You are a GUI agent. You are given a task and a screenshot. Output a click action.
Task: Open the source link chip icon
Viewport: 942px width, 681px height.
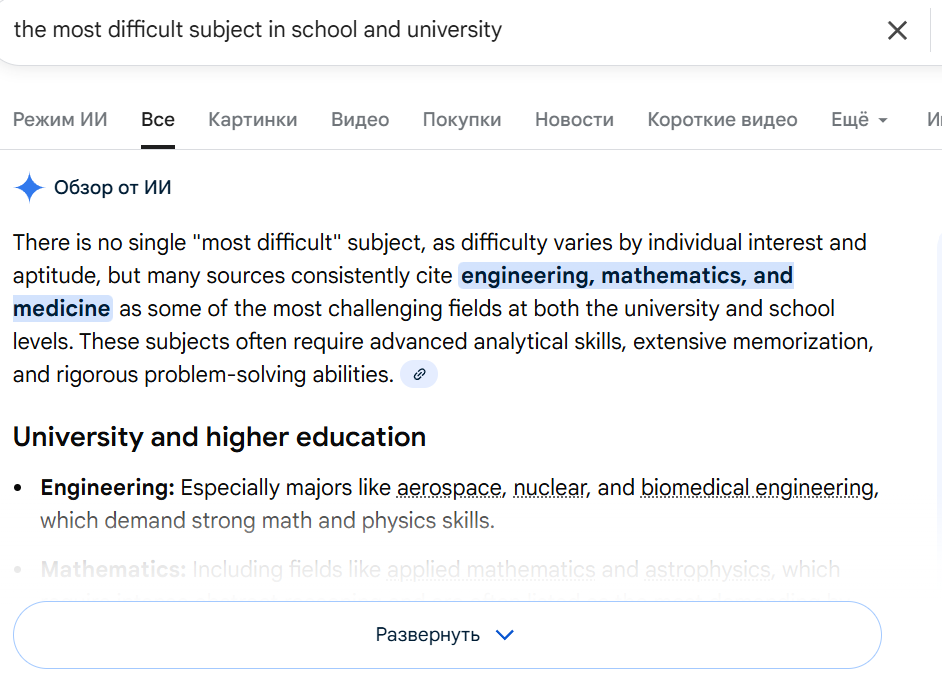click(x=419, y=375)
